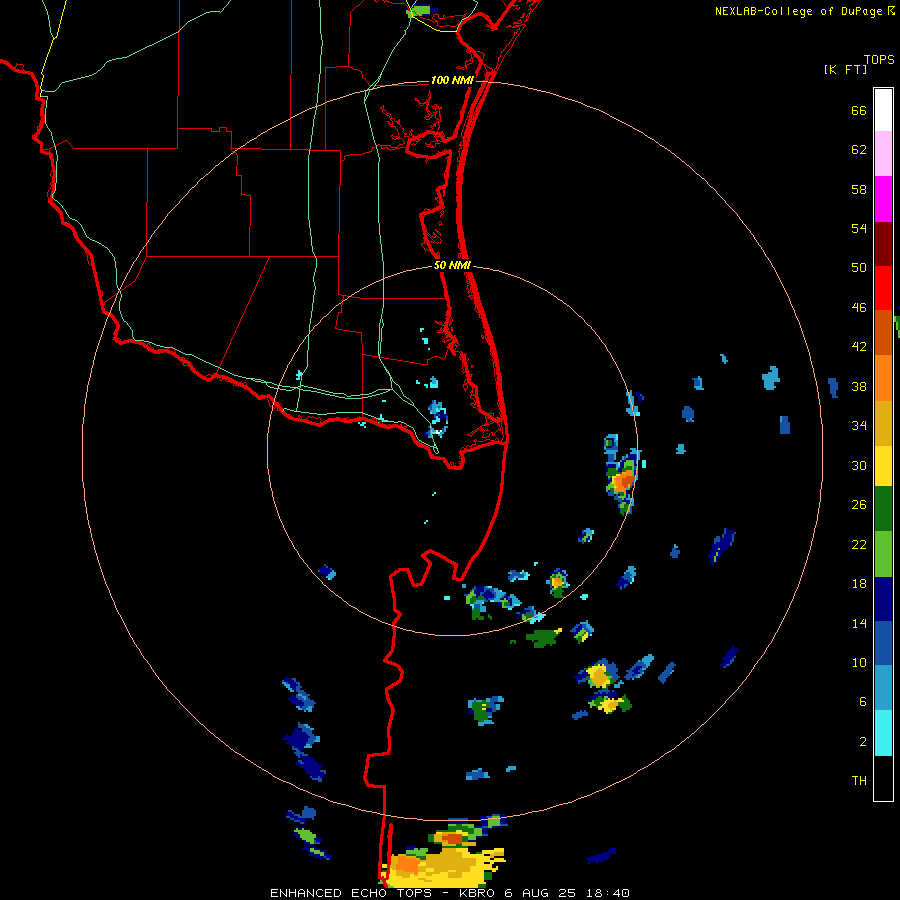Click the 62 value on the scale
900x900 pixels.
point(859,150)
